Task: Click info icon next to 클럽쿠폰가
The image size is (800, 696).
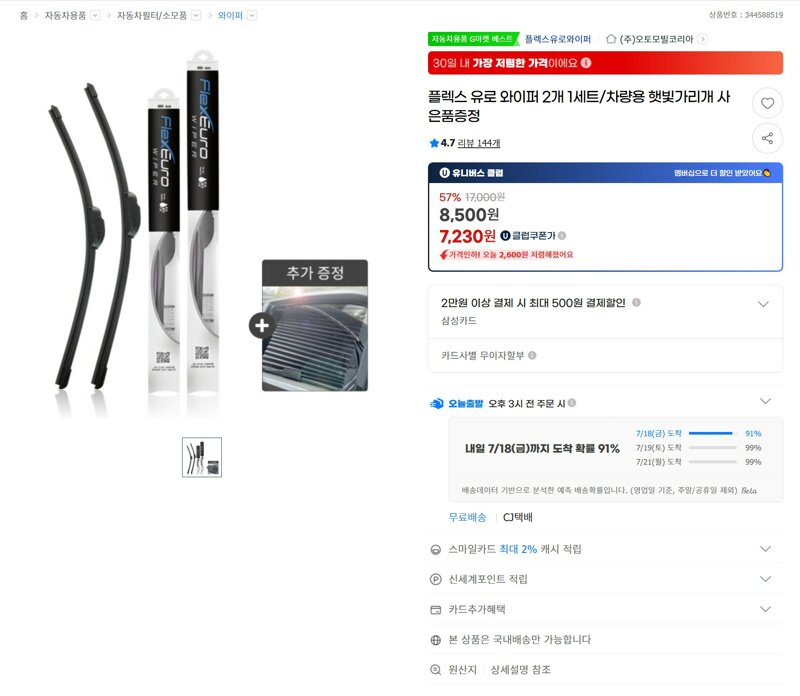Action: (562, 236)
